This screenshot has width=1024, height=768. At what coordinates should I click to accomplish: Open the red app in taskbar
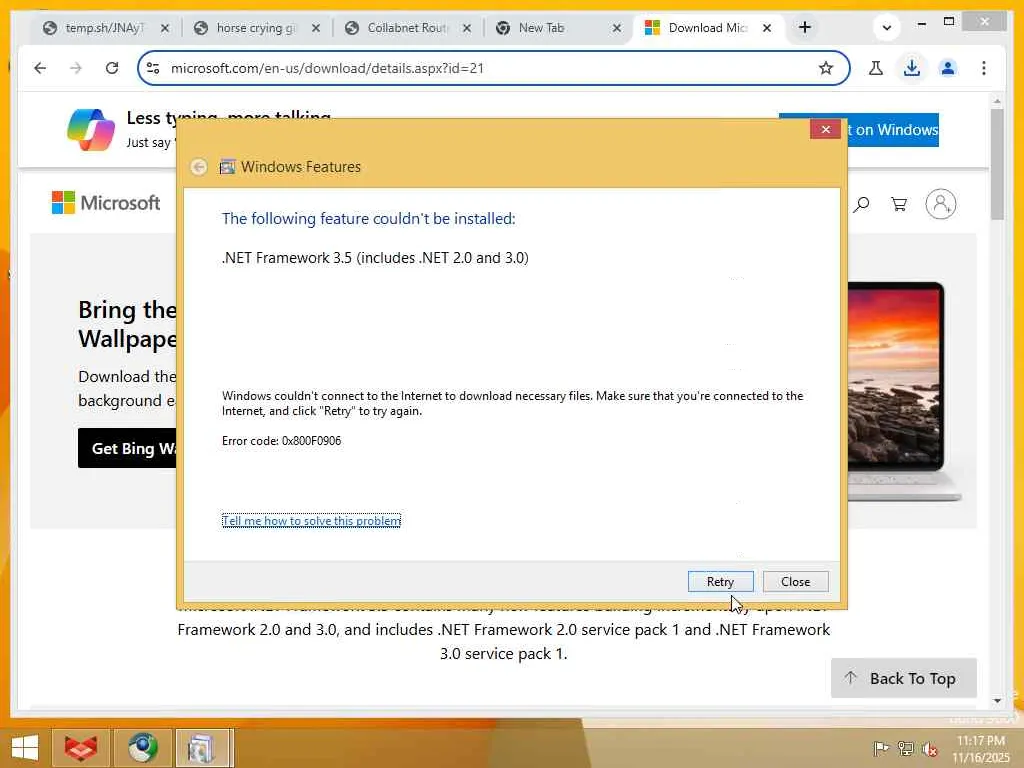pyautogui.click(x=80, y=748)
